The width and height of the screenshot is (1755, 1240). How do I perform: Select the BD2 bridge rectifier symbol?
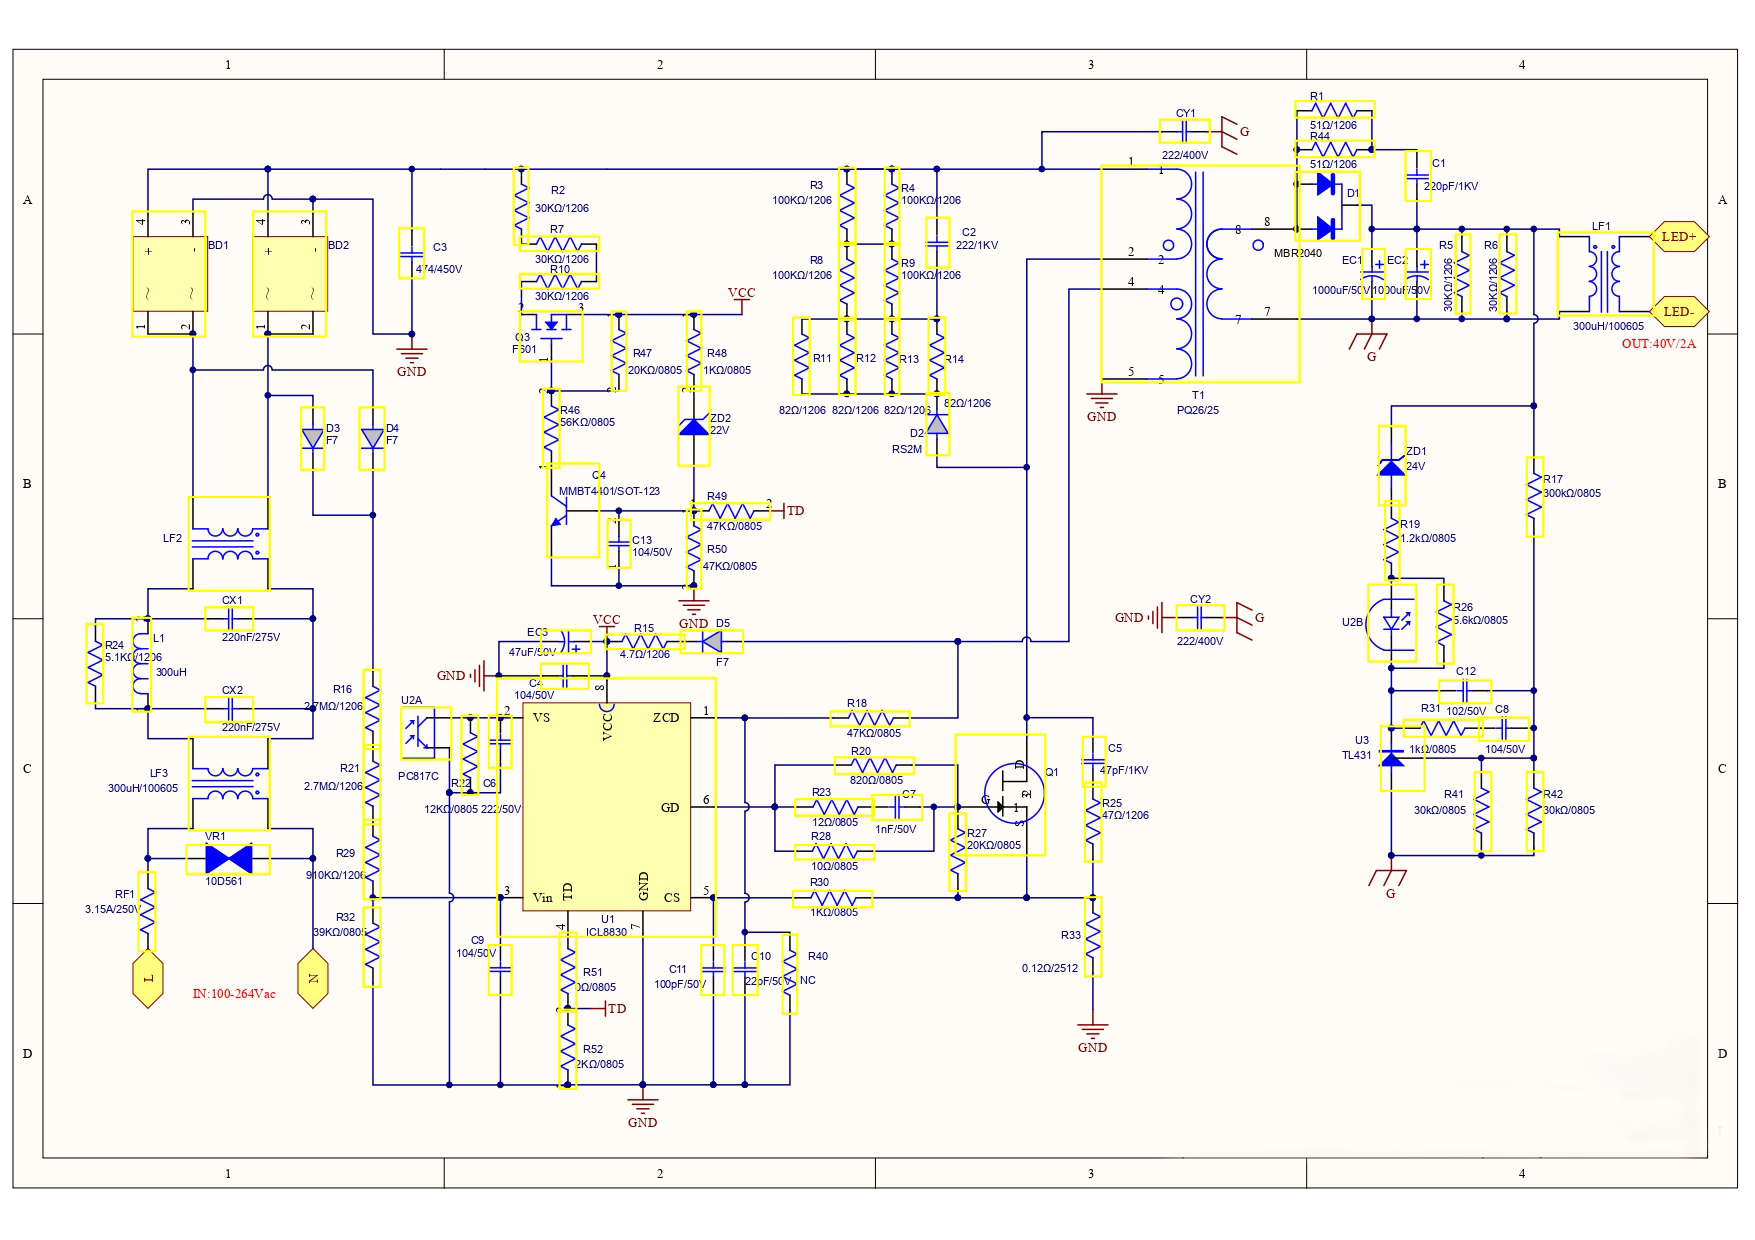pos(290,274)
